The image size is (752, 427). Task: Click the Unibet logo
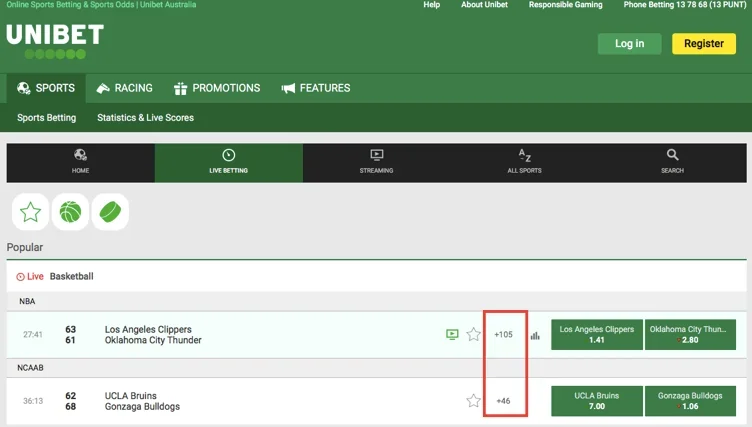click(x=55, y=41)
